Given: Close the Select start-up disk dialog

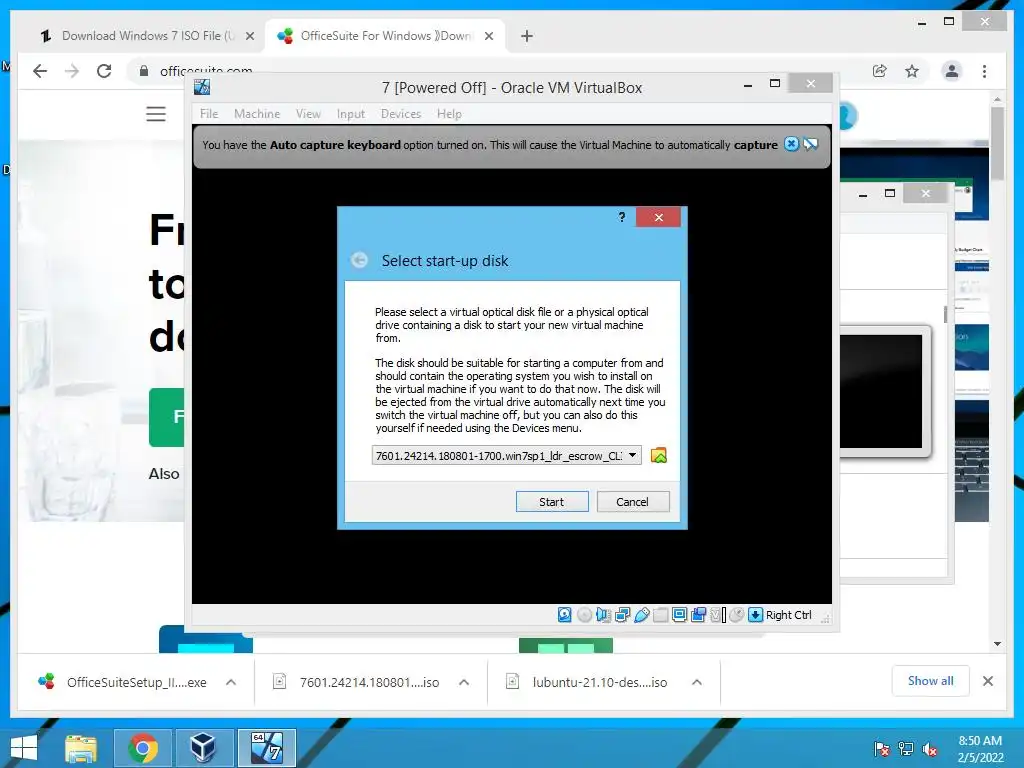Looking at the screenshot, I should [x=658, y=217].
